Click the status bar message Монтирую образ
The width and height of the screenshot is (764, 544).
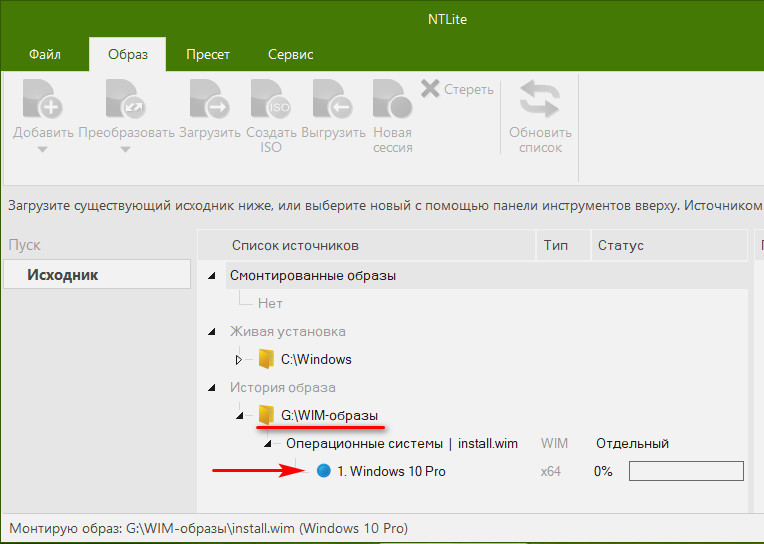point(209,528)
